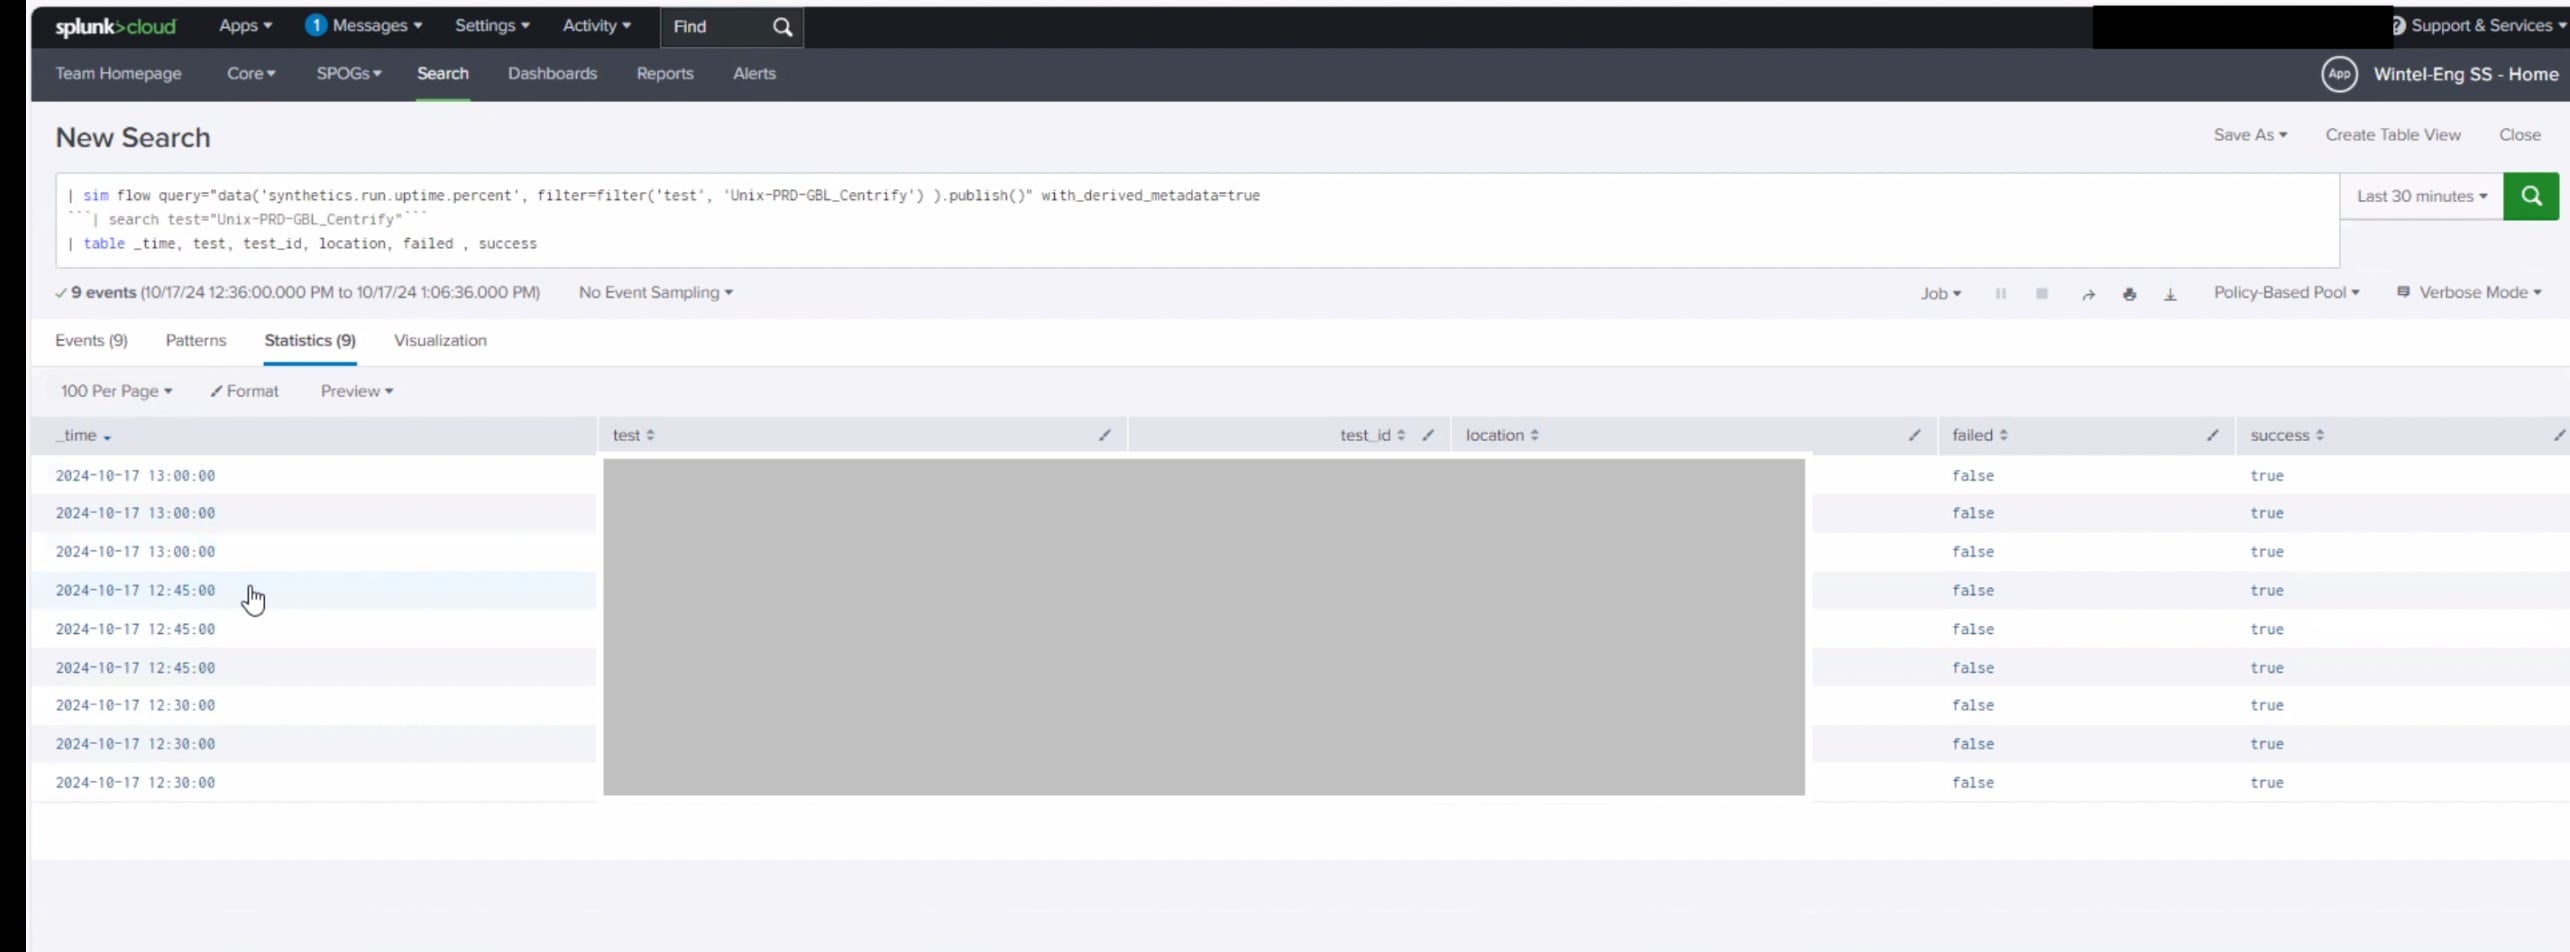Click the App circle icon
Viewport: 2570px width, 952px height.
(x=2339, y=74)
